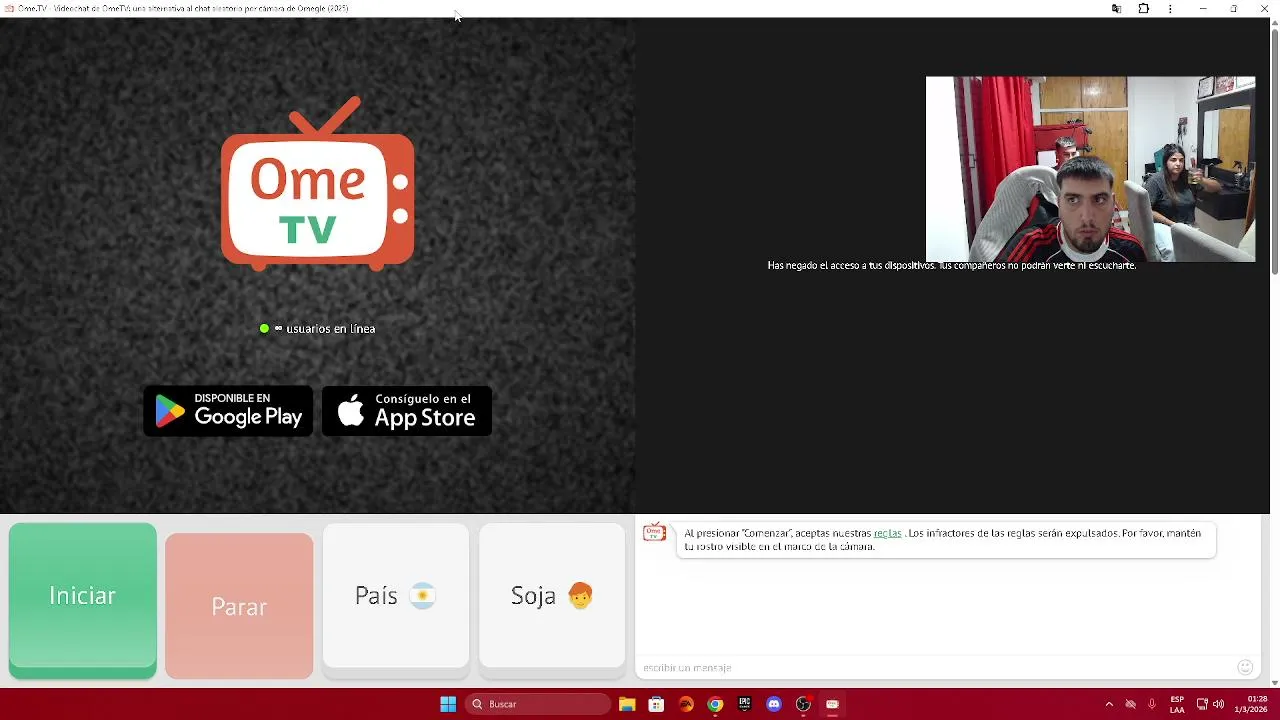Open the browser extensions puzzle icon
This screenshot has height=720, width=1280.
[1144, 9]
